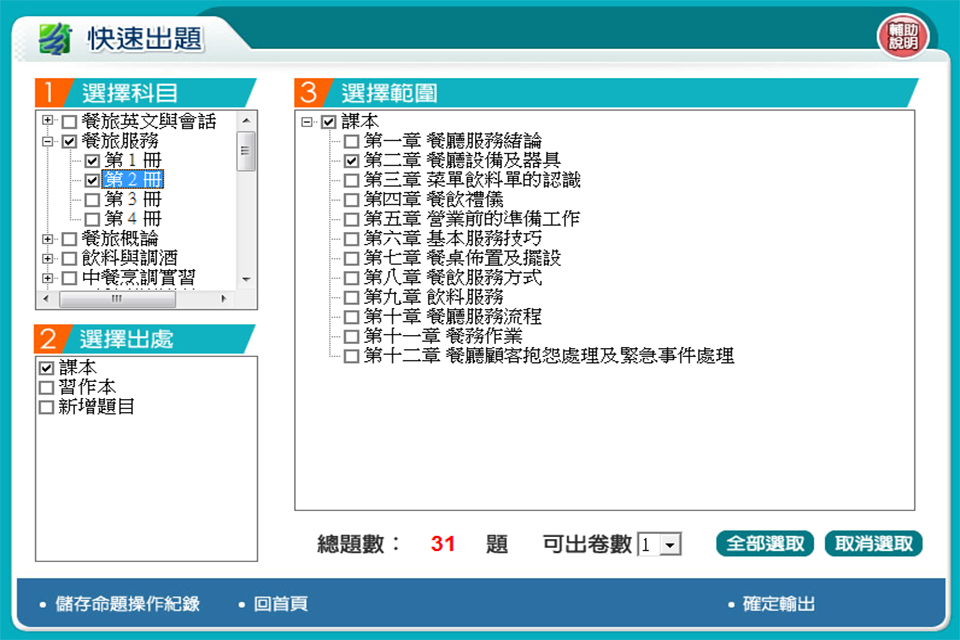Expand the 餐旅英文與會話 subject node

(x=47, y=121)
